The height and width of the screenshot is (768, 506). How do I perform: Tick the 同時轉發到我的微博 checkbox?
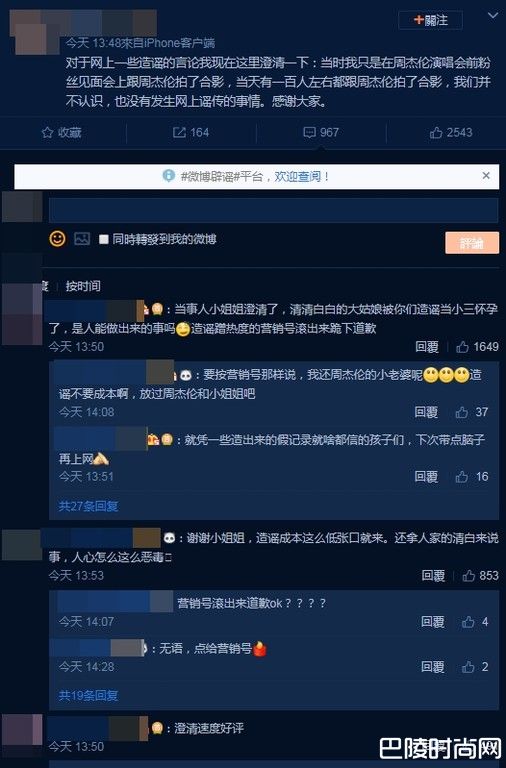(x=103, y=239)
